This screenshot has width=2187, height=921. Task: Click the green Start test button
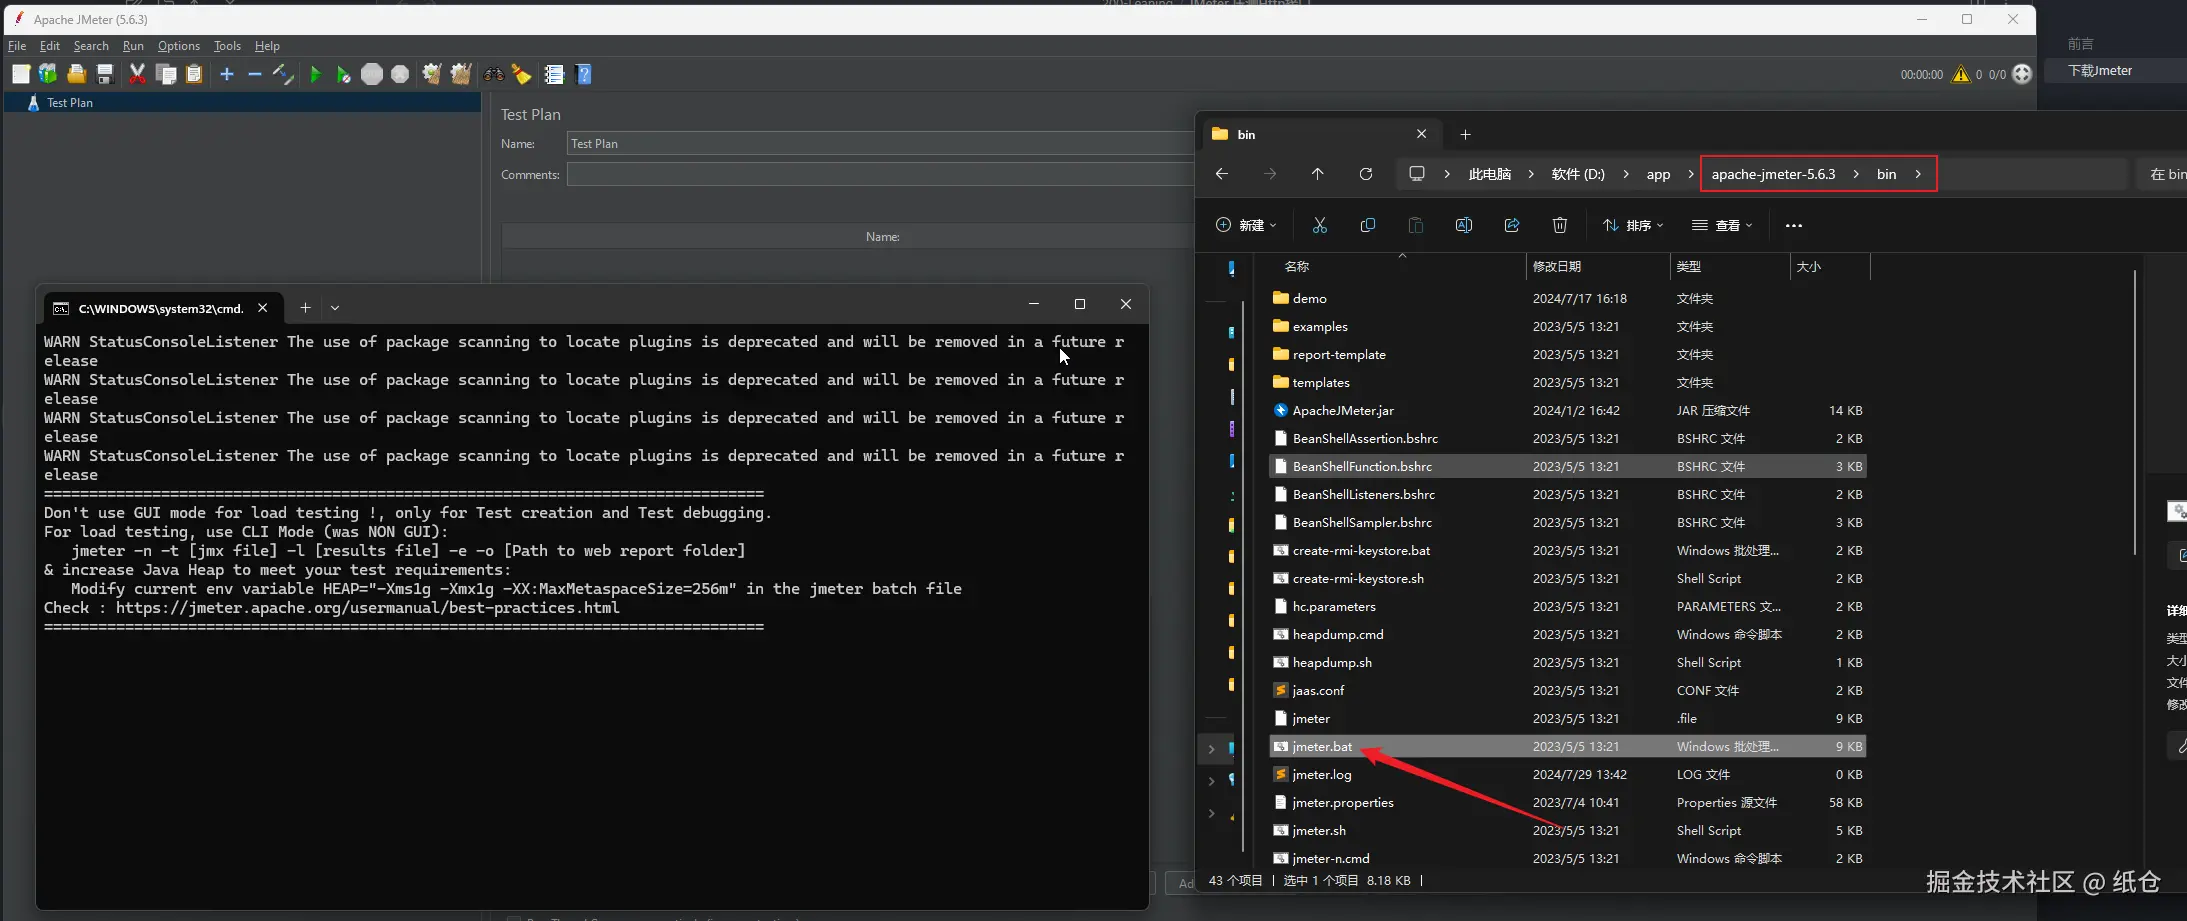coord(315,75)
